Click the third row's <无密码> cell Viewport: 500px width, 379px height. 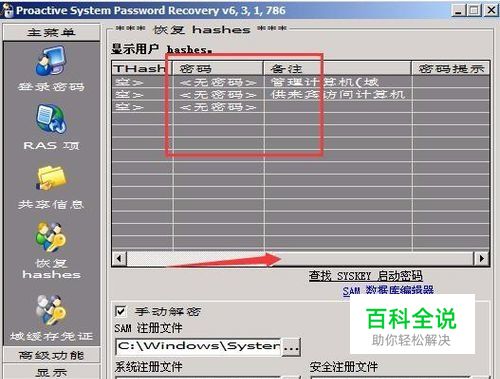pyautogui.click(x=218, y=107)
